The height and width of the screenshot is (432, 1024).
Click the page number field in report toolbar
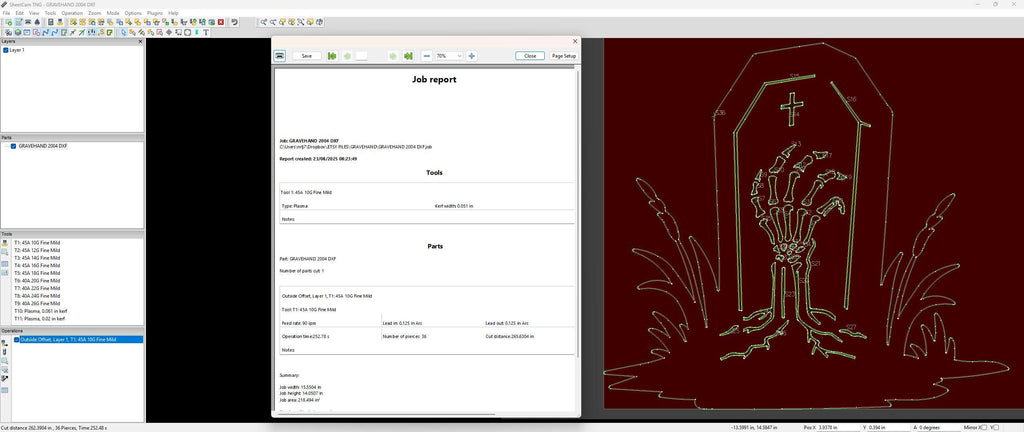(x=361, y=56)
